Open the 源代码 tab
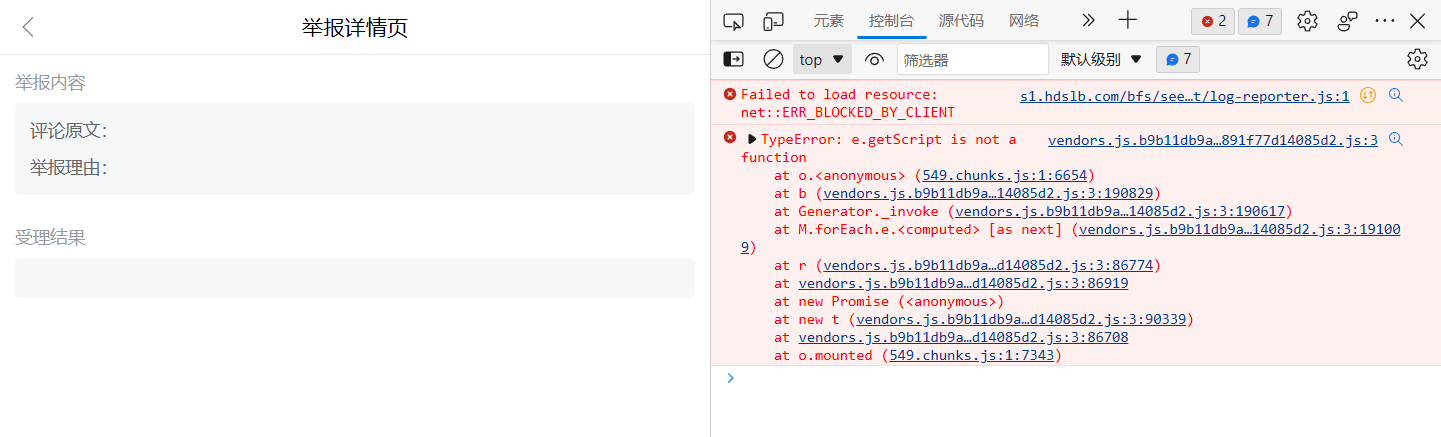Image resolution: width=1441 pixels, height=437 pixels. (961, 20)
